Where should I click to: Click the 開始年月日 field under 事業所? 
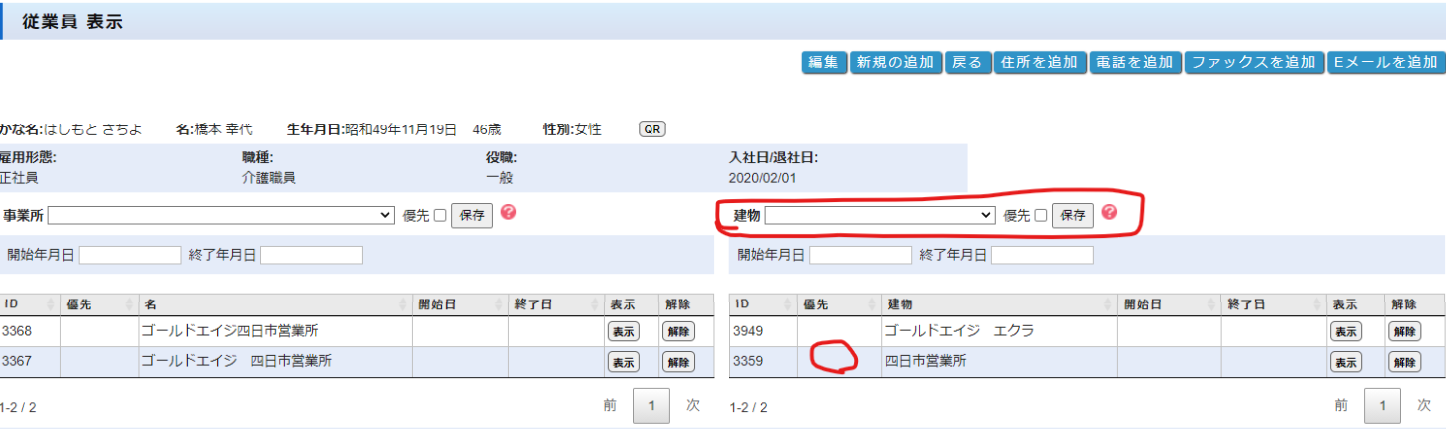pyautogui.click(x=130, y=255)
